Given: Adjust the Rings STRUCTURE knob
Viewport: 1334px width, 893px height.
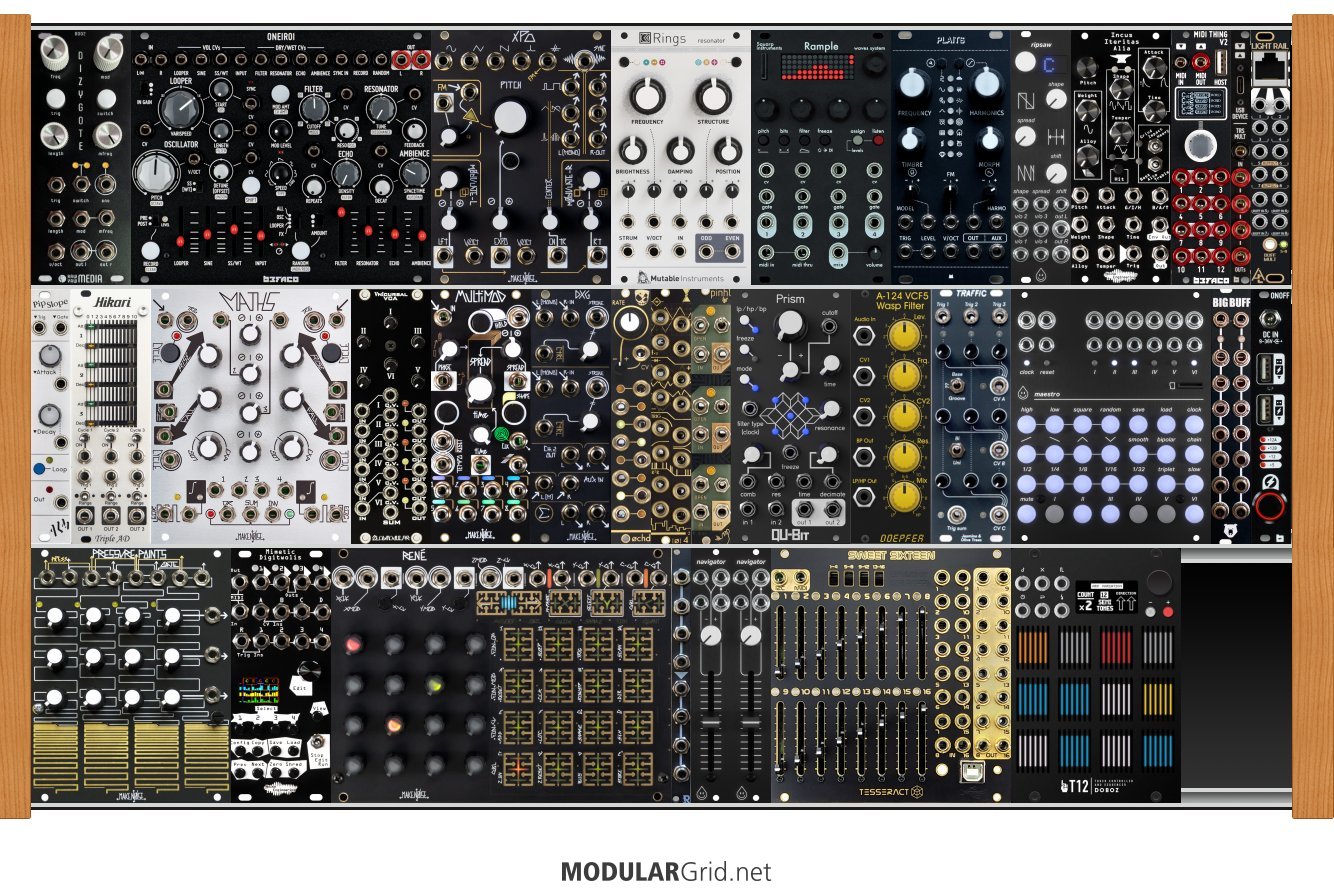Looking at the screenshot, I should point(714,95).
